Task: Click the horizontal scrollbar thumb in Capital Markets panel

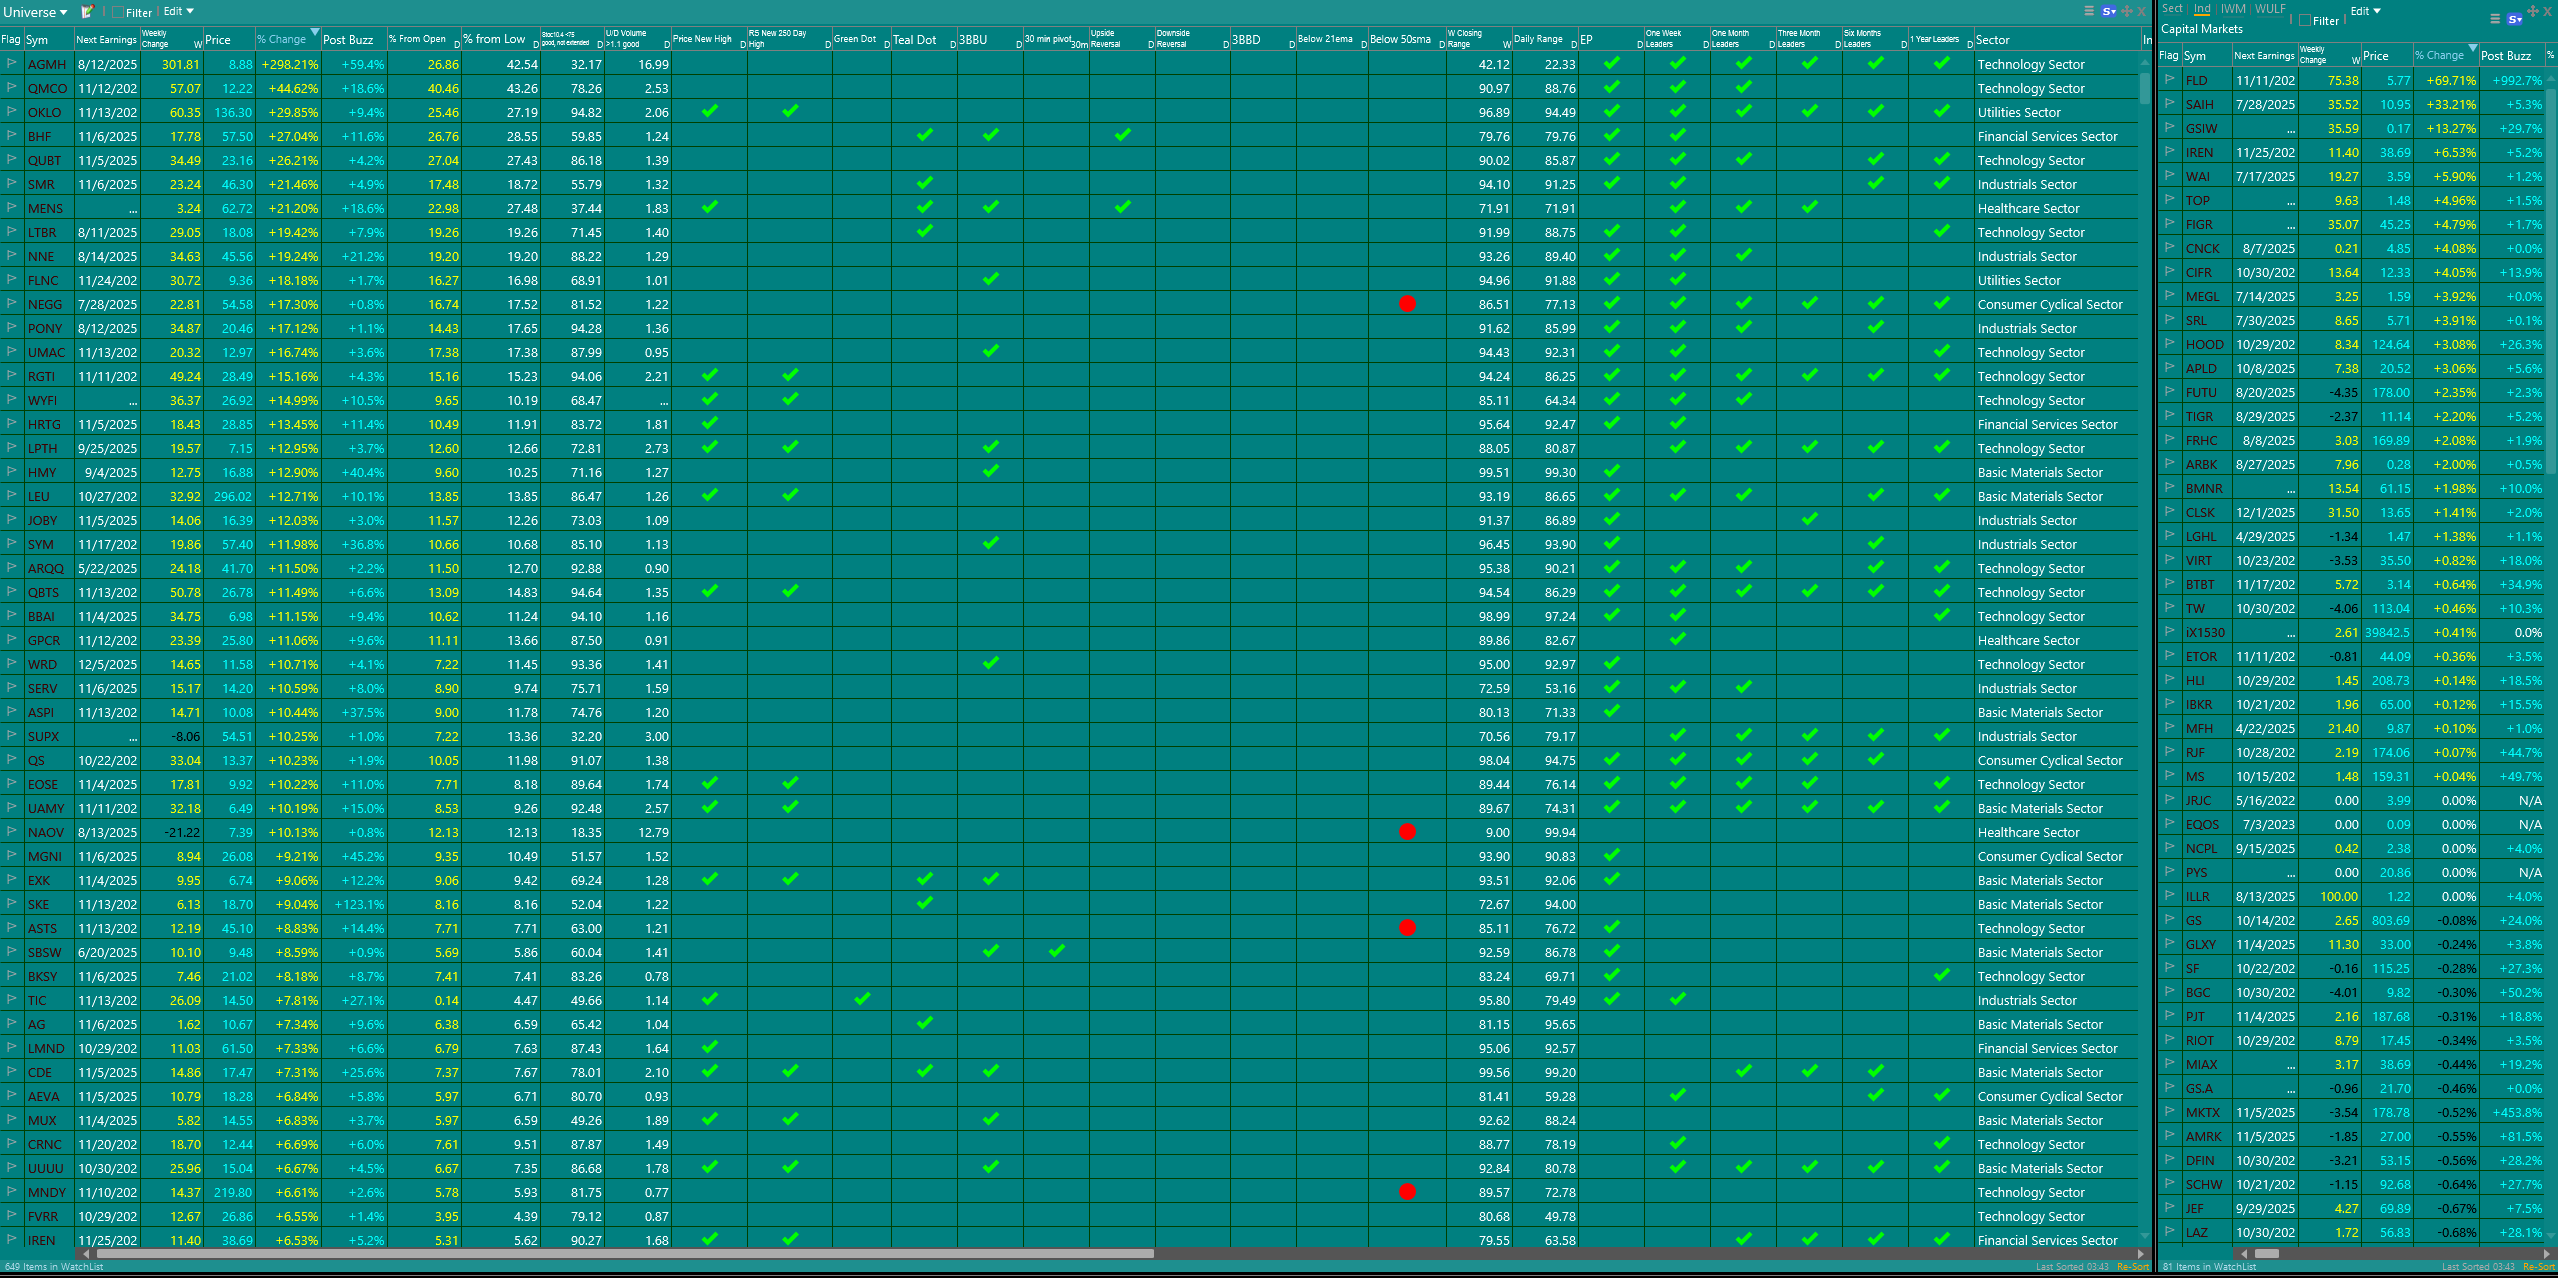Action: [2266, 1253]
